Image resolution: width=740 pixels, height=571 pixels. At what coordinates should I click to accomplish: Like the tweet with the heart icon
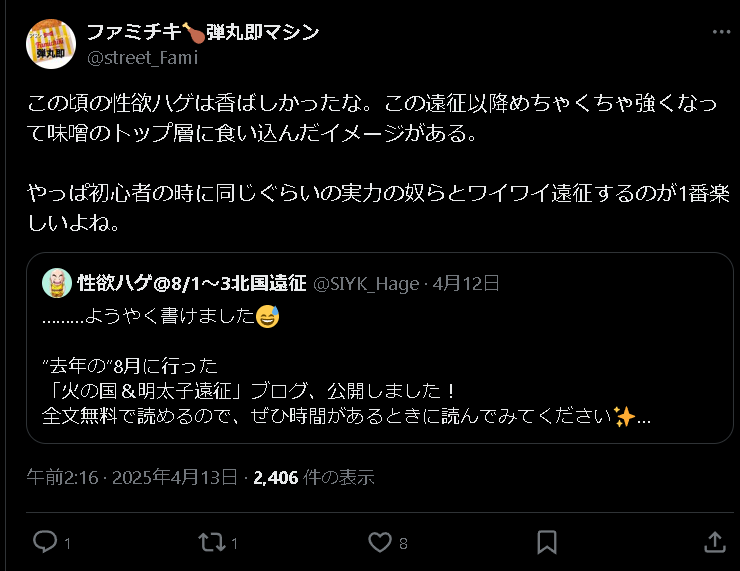[x=380, y=542]
